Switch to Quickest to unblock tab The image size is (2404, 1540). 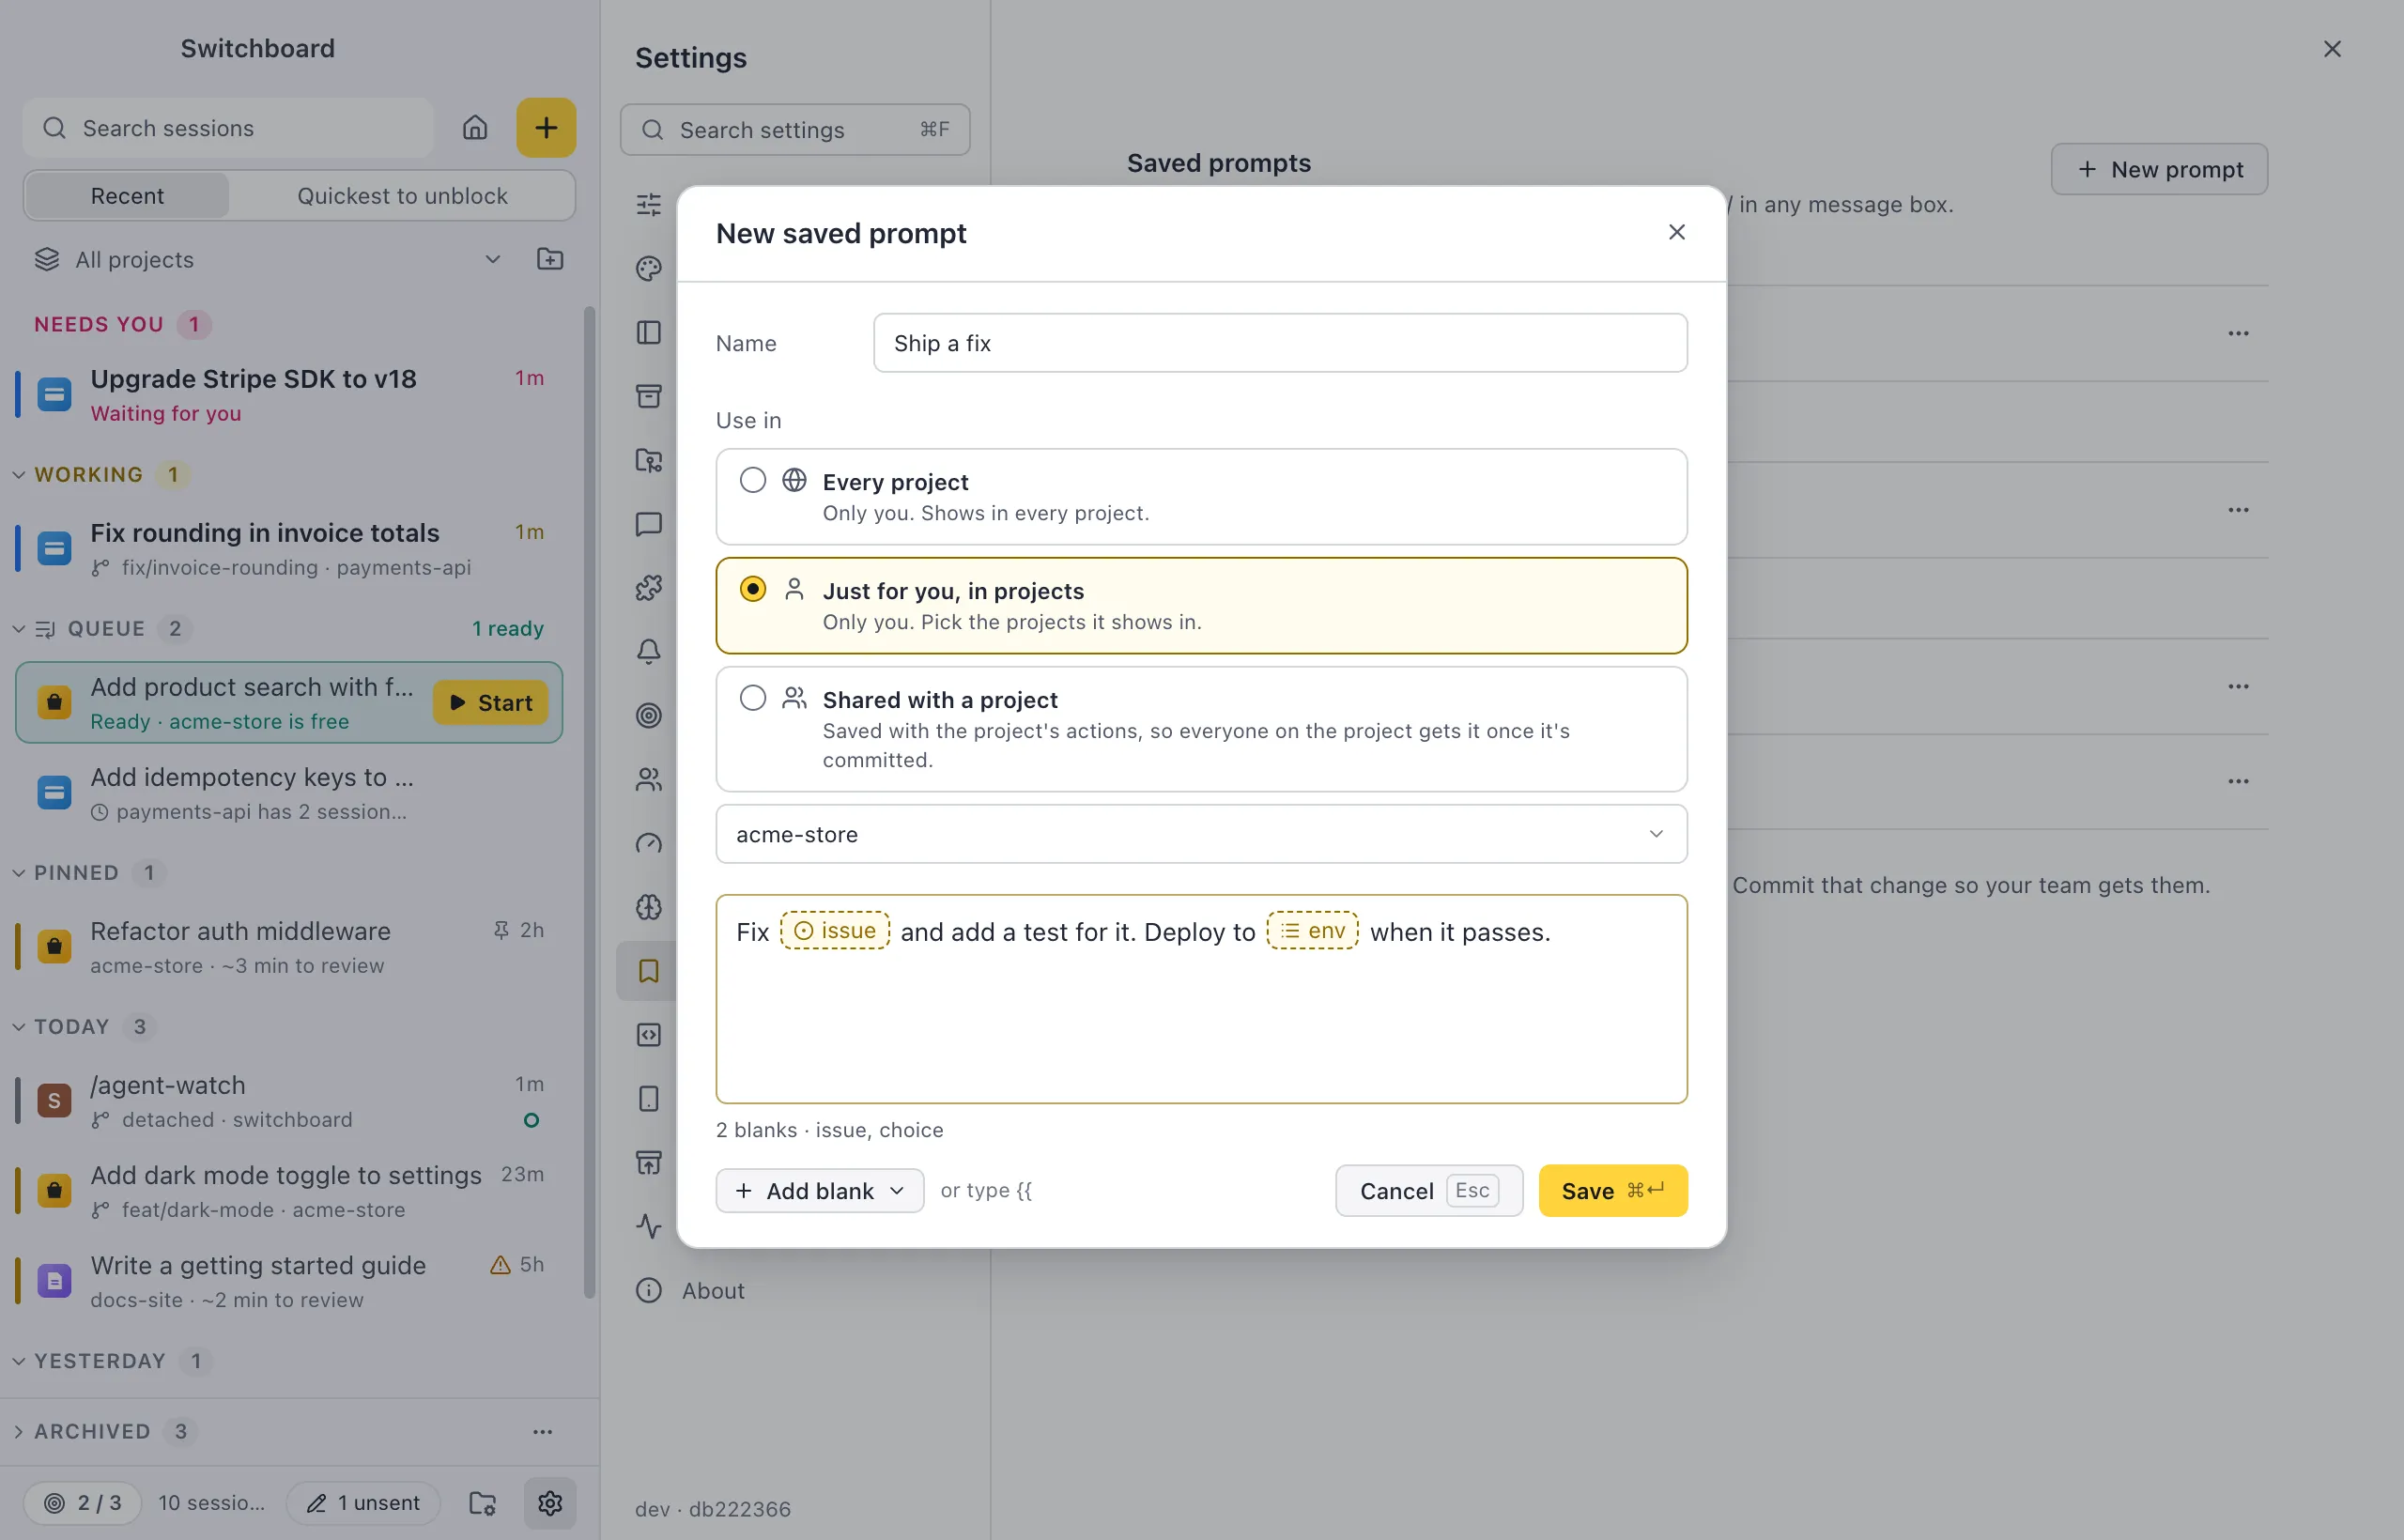tap(402, 196)
